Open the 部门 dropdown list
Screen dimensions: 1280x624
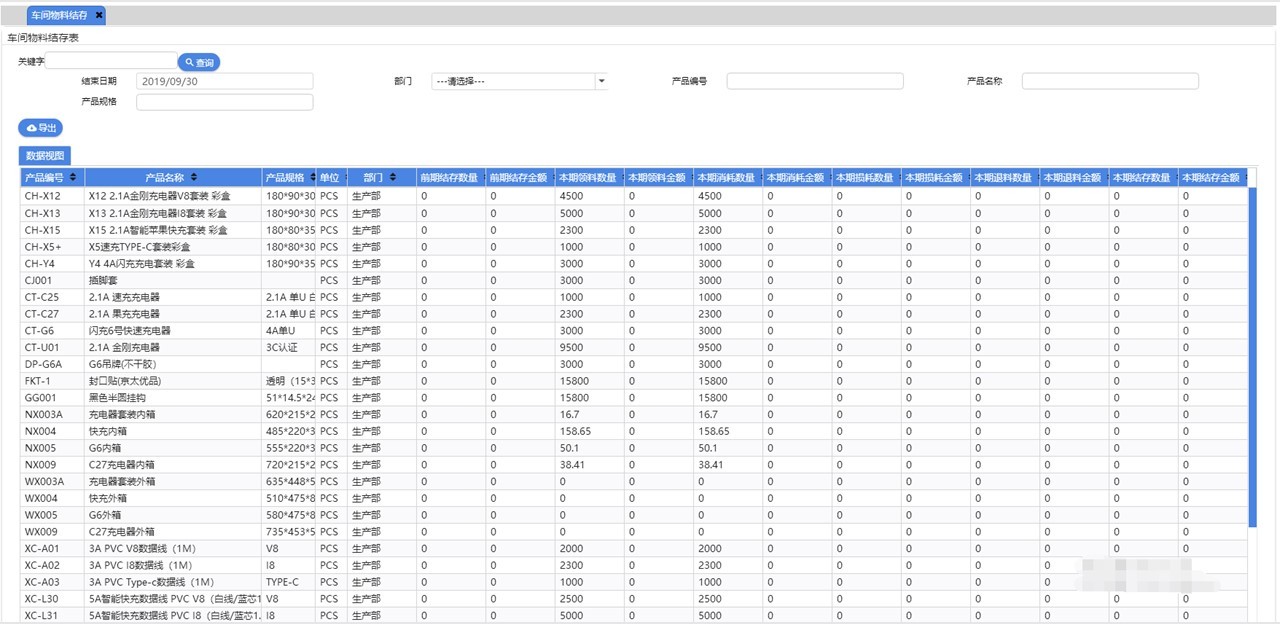[x=601, y=81]
